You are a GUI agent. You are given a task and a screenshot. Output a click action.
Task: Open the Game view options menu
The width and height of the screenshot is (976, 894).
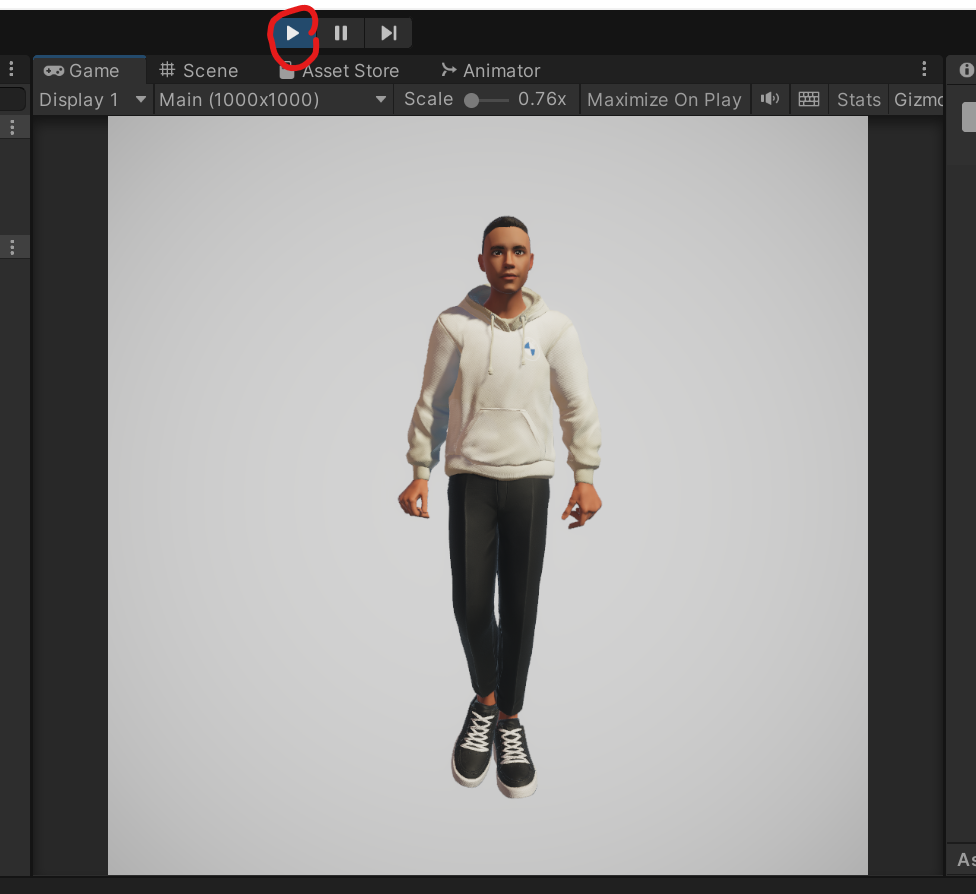click(923, 70)
